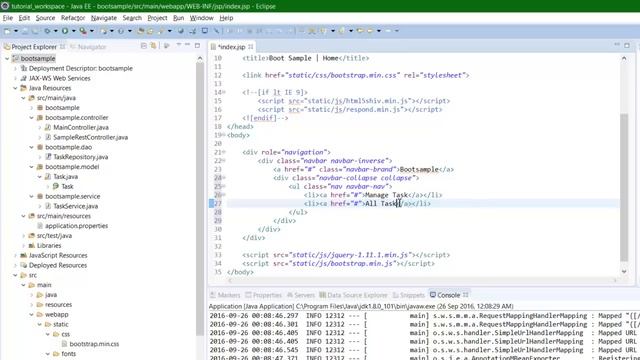Click the Run External Tools icon

pos(83,31)
